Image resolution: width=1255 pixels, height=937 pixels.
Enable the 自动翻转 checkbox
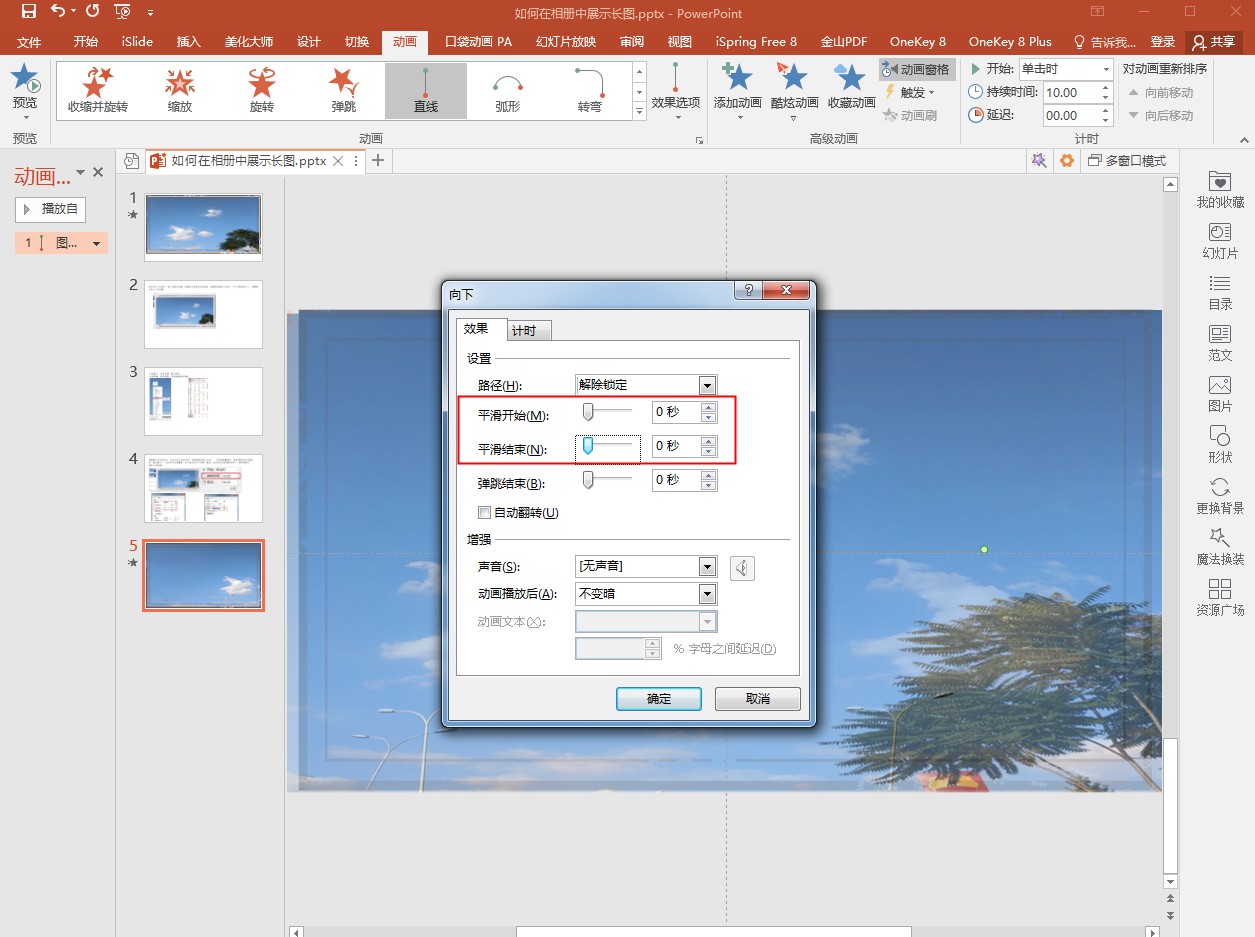coord(485,513)
